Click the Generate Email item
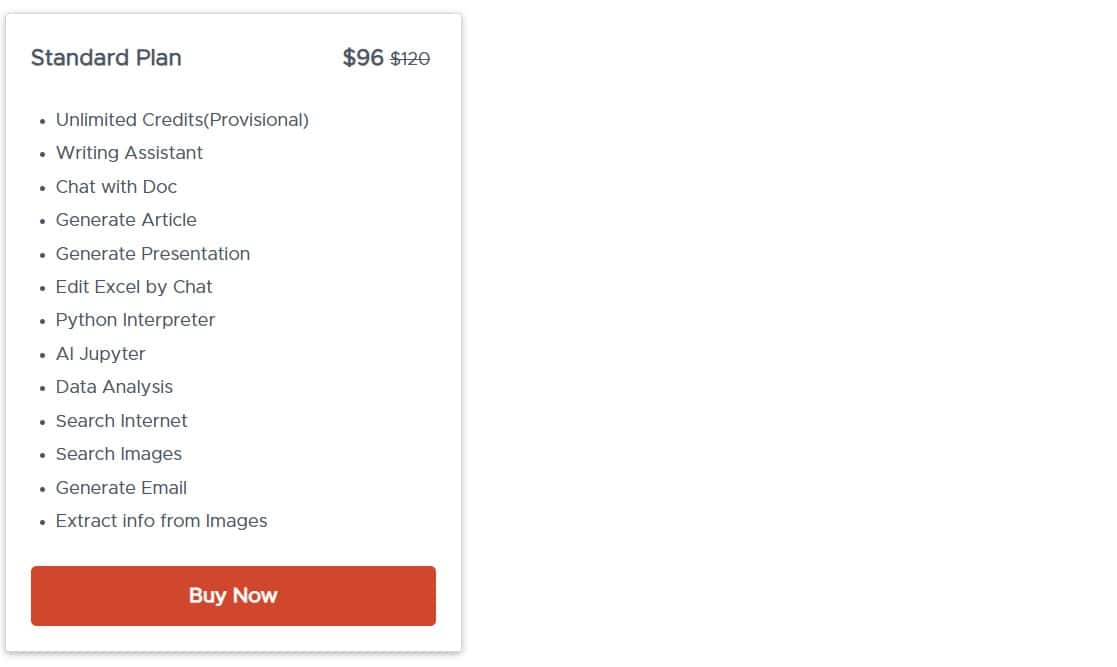This screenshot has width=1117, height=667. click(x=121, y=488)
